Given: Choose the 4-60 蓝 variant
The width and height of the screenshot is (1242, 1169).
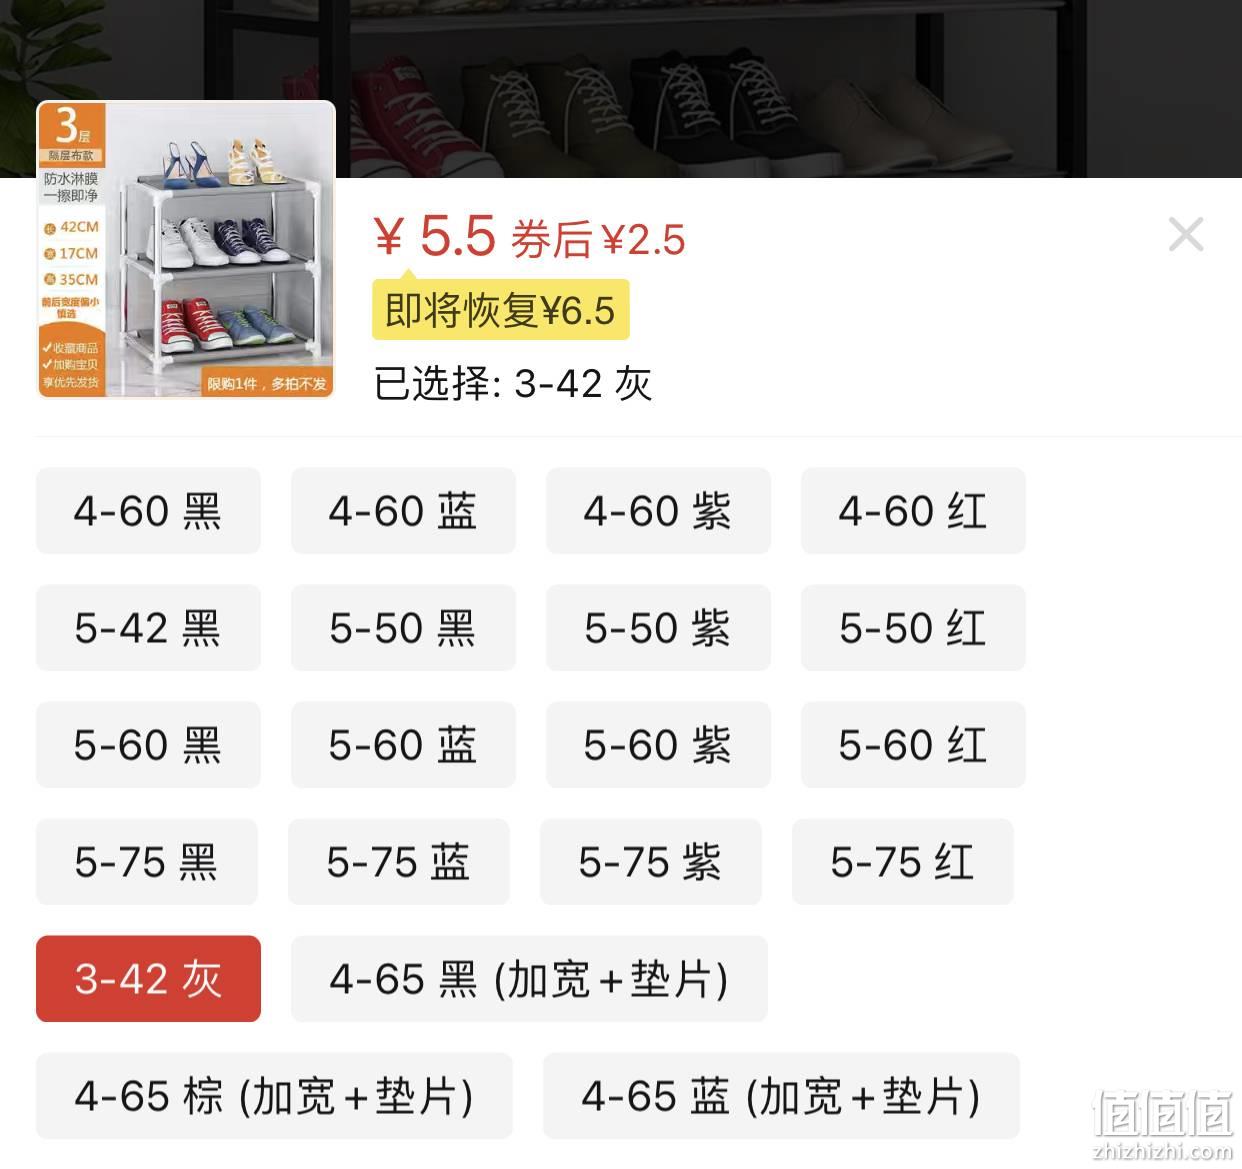Looking at the screenshot, I should click(403, 510).
